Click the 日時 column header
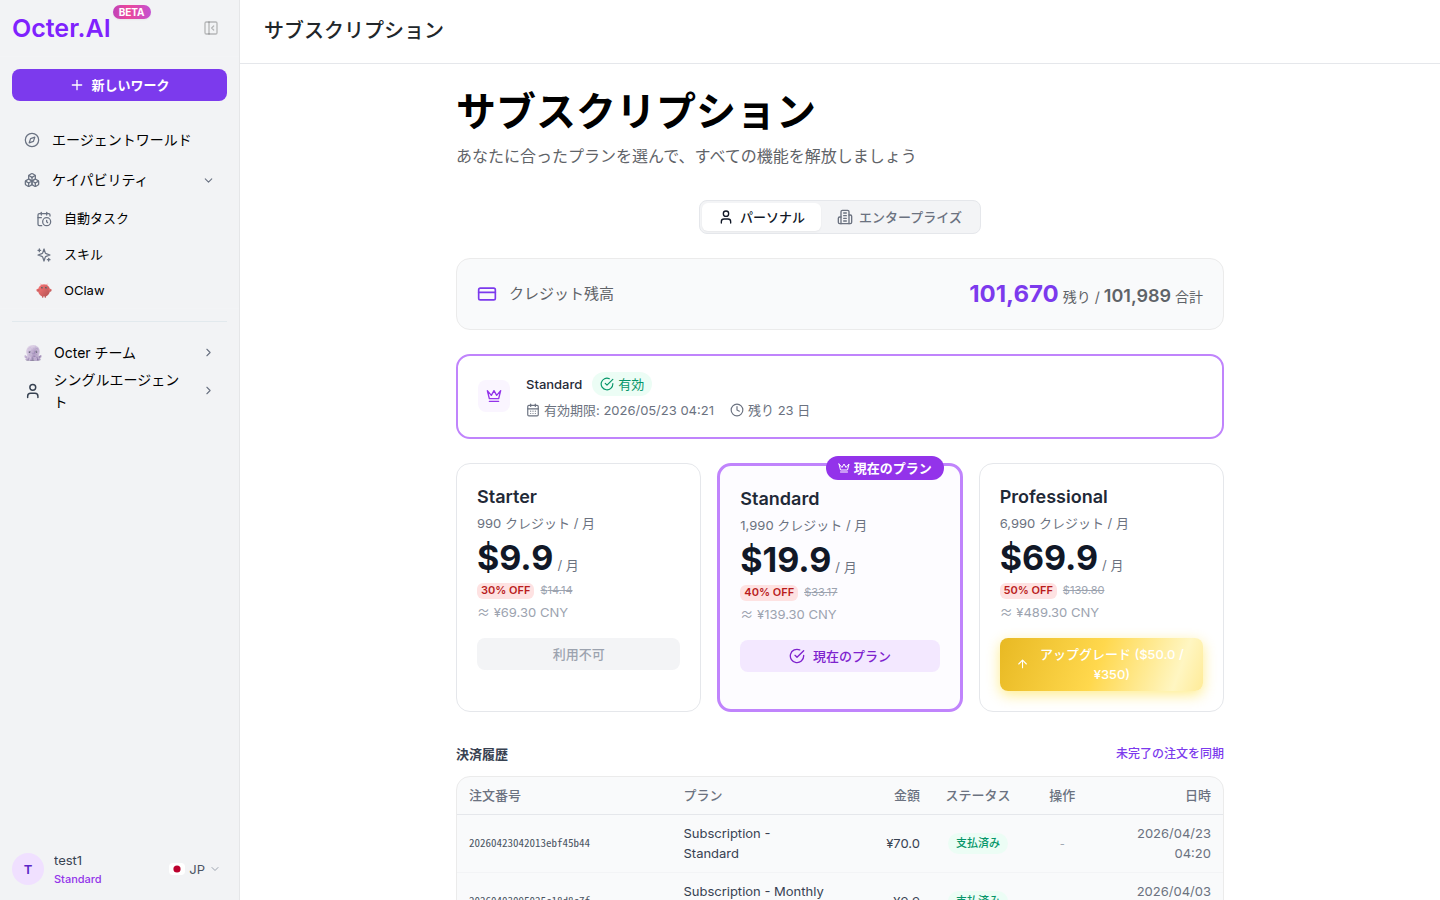Viewport: 1440px width, 900px height. (1198, 796)
